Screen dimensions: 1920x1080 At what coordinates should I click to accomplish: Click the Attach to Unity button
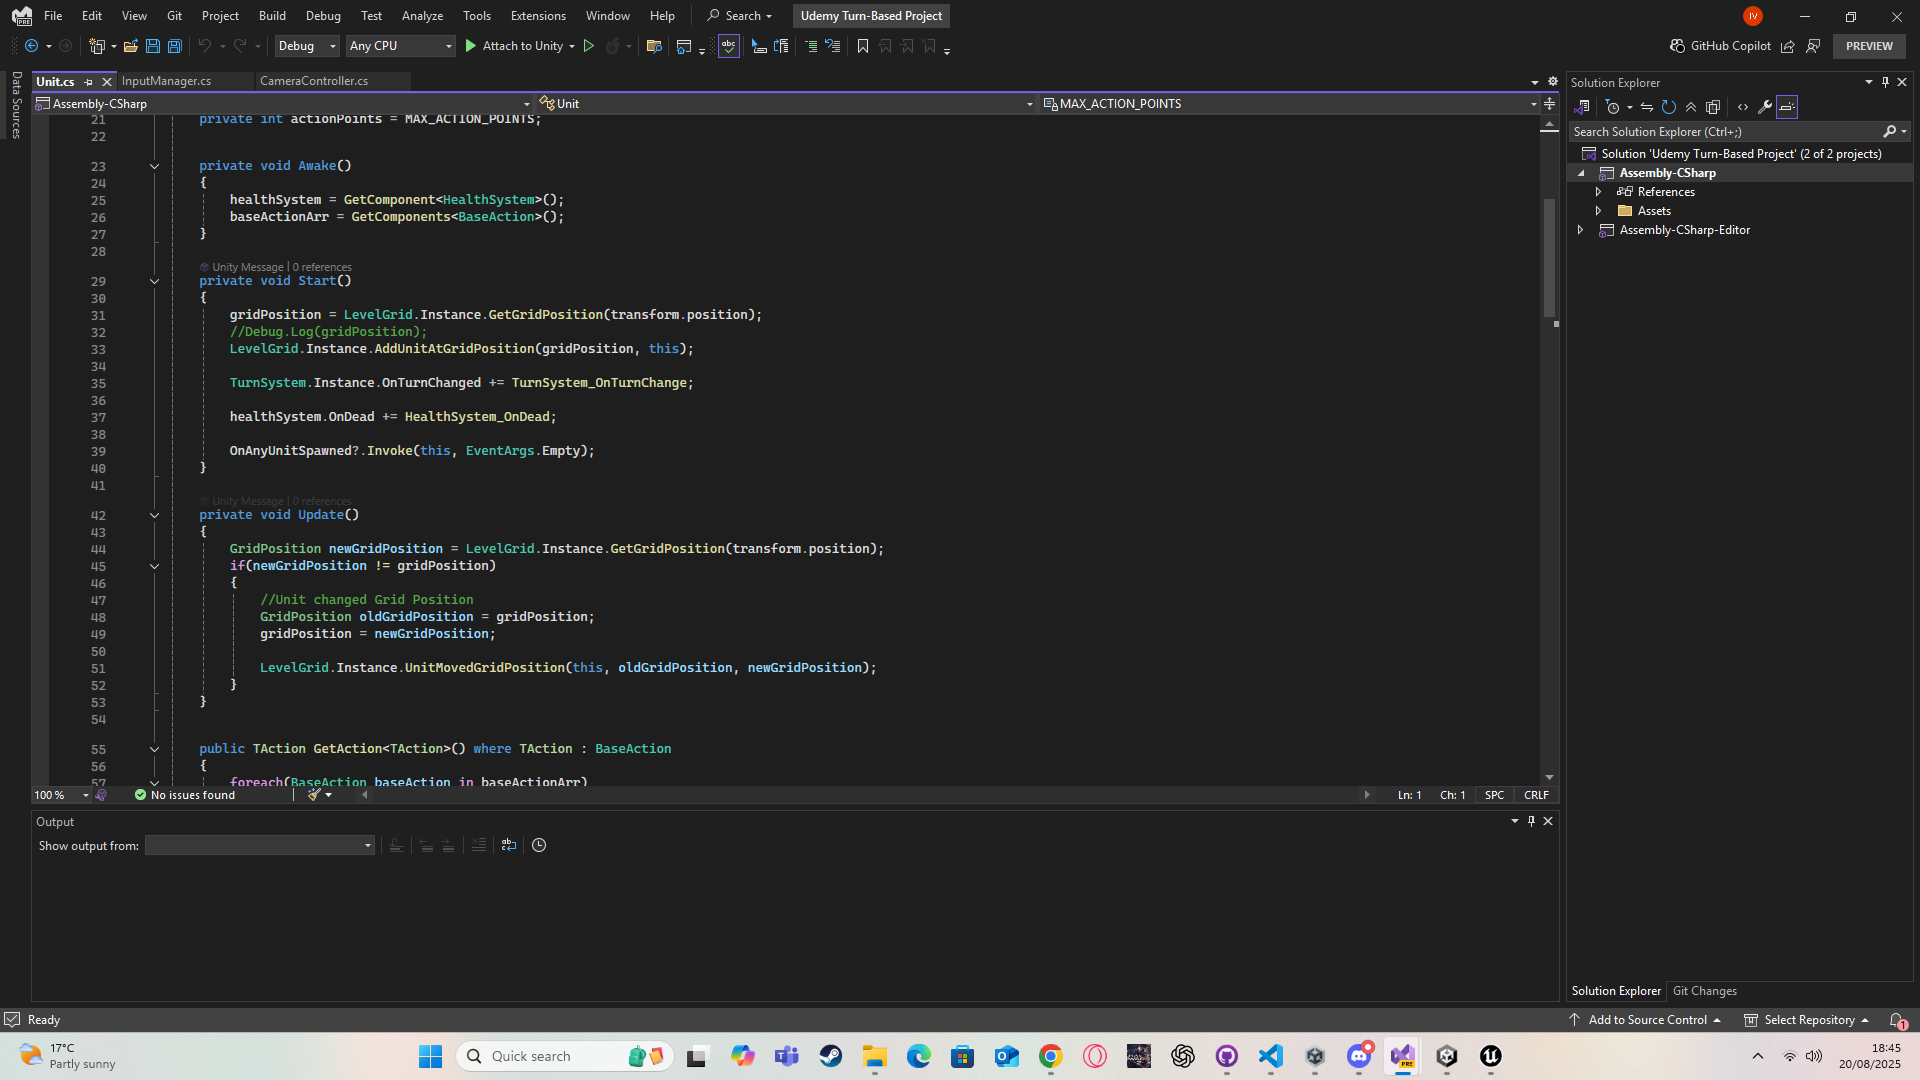[514, 46]
